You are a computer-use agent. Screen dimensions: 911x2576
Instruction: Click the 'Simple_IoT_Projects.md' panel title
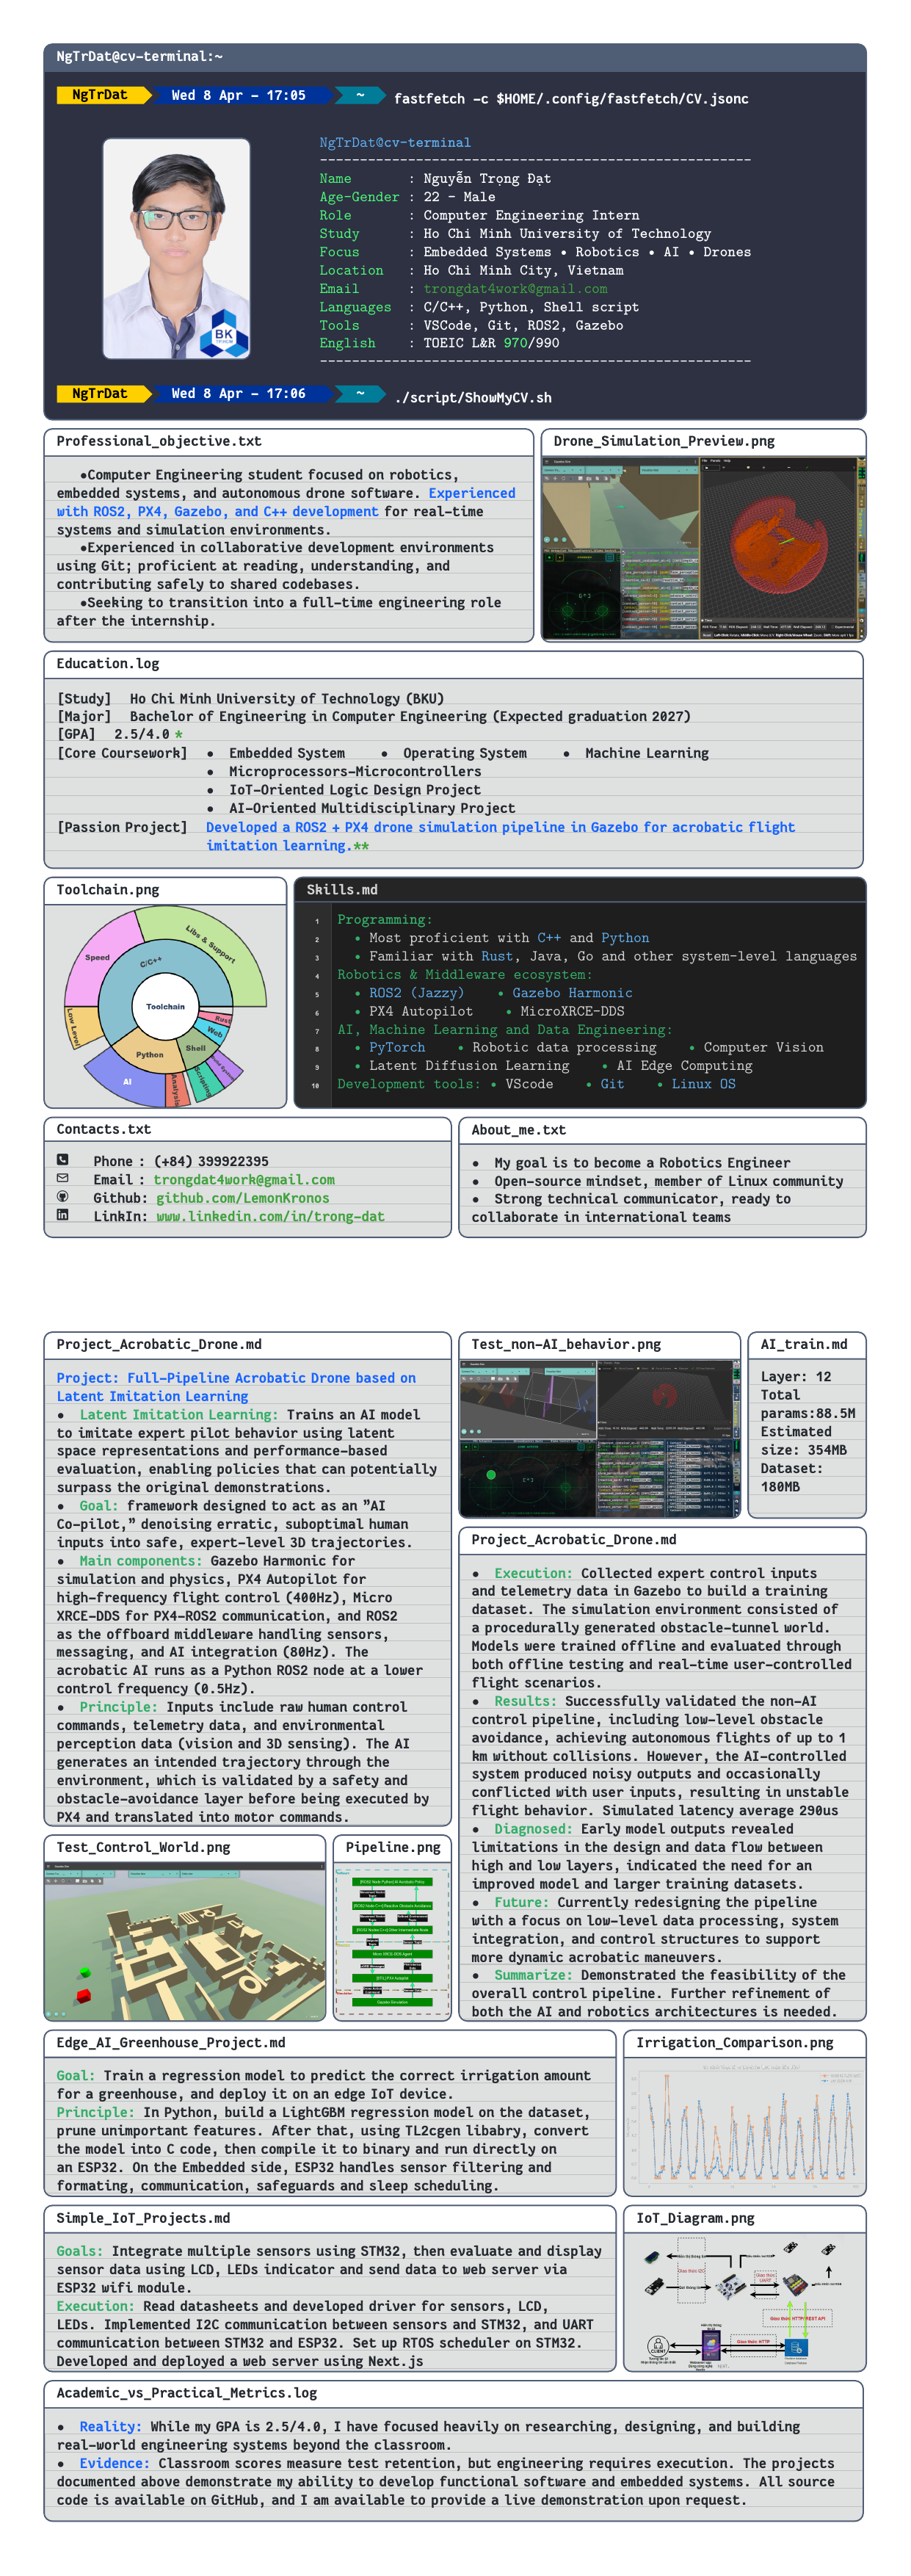(x=143, y=2218)
